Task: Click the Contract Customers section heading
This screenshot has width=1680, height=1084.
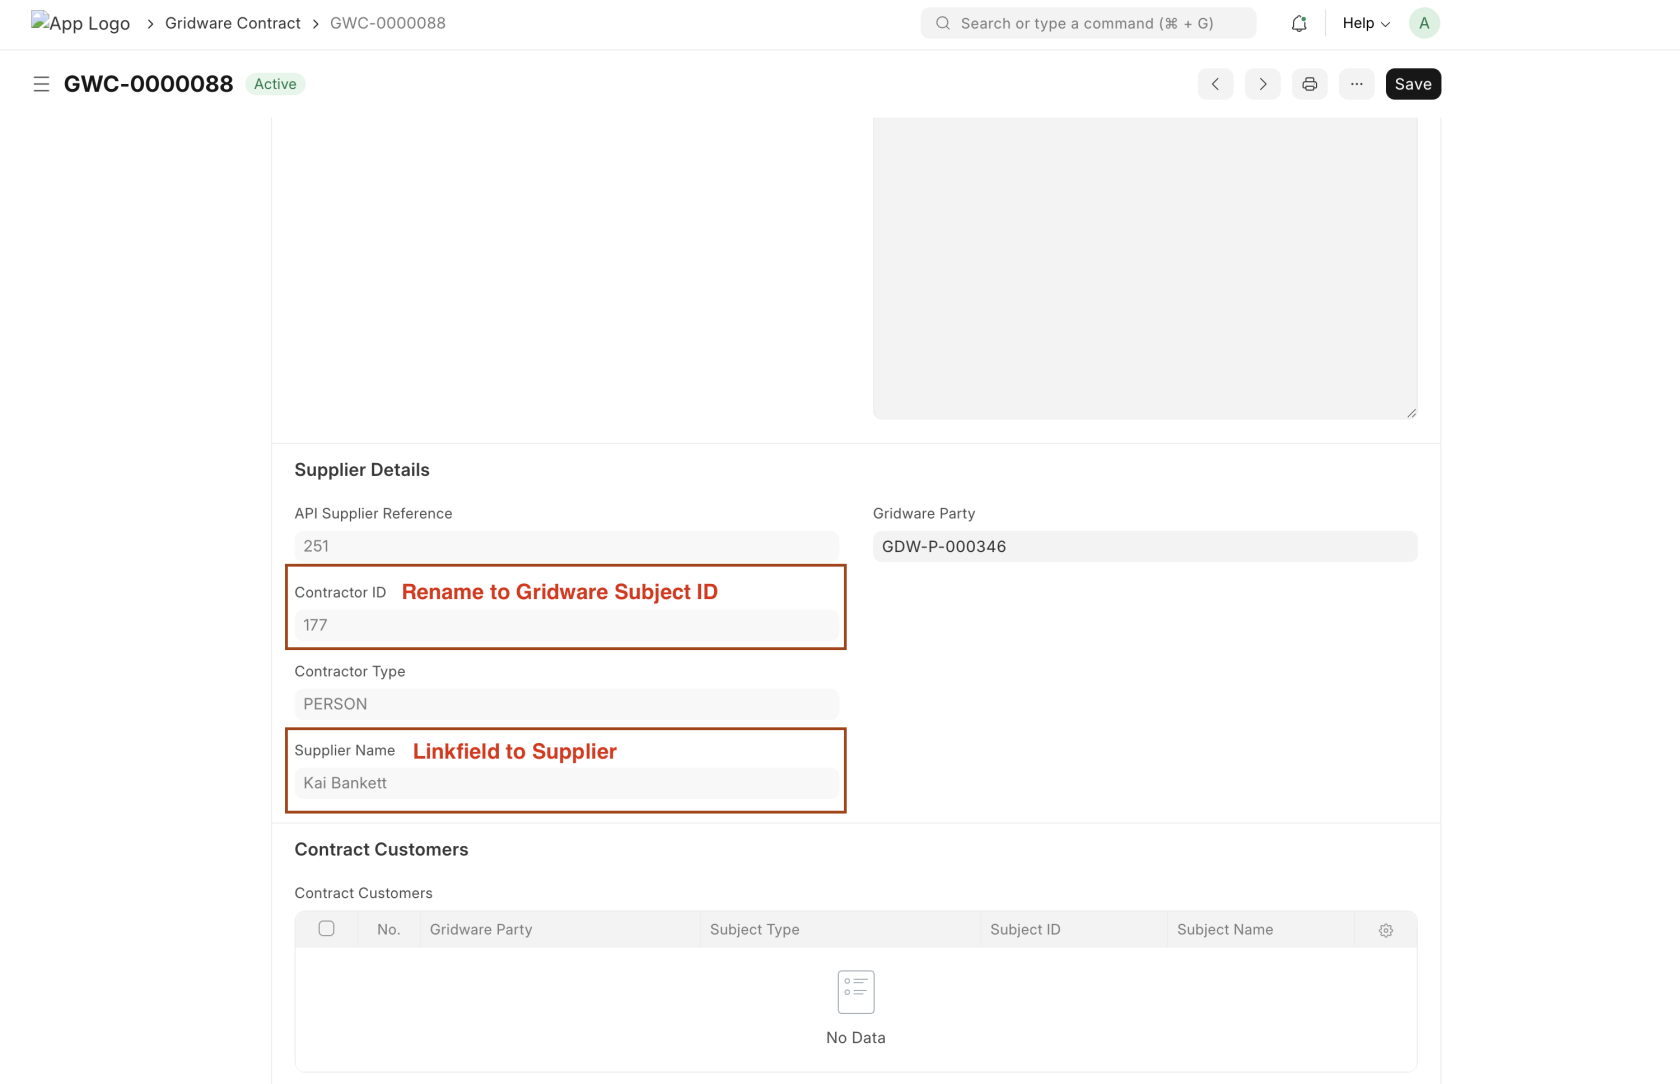Action: click(x=381, y=849)
